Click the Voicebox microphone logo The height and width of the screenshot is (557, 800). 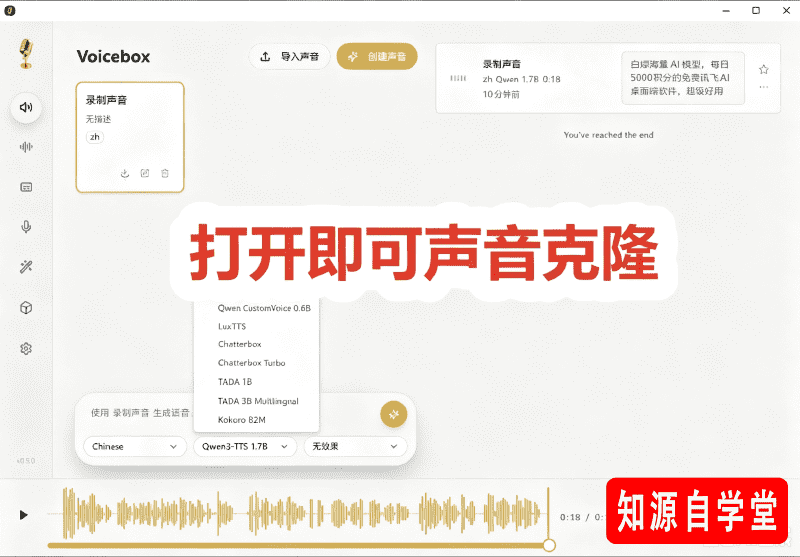point(26,54)
